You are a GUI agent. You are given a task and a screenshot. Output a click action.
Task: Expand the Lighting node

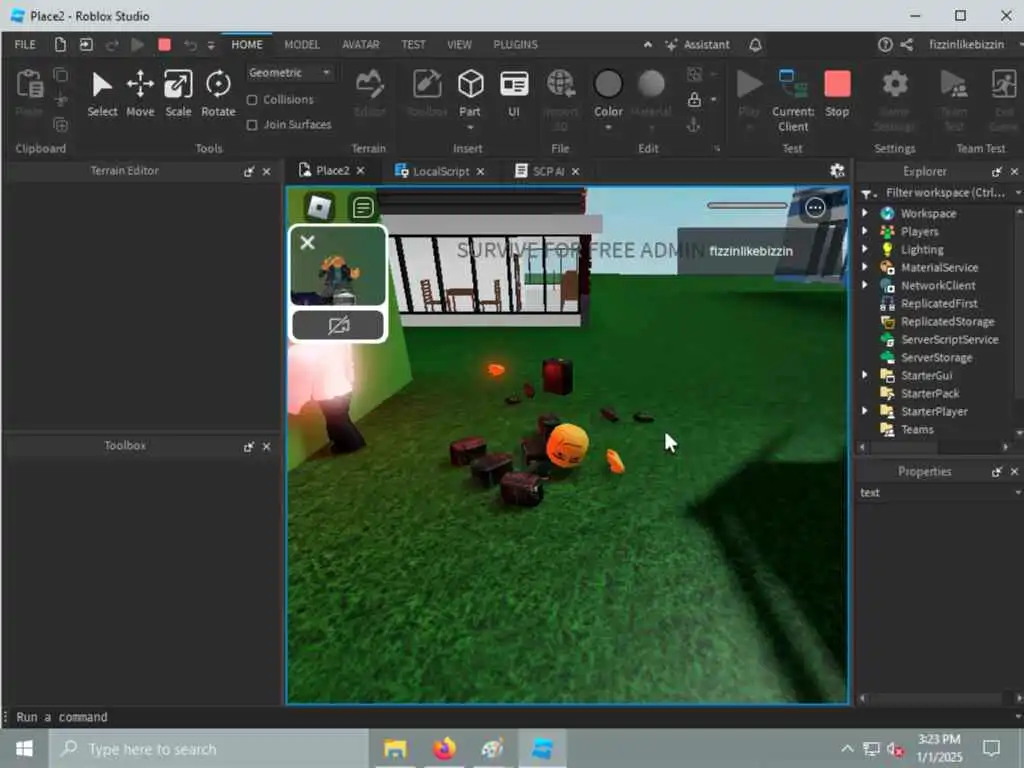pos(865,249)
